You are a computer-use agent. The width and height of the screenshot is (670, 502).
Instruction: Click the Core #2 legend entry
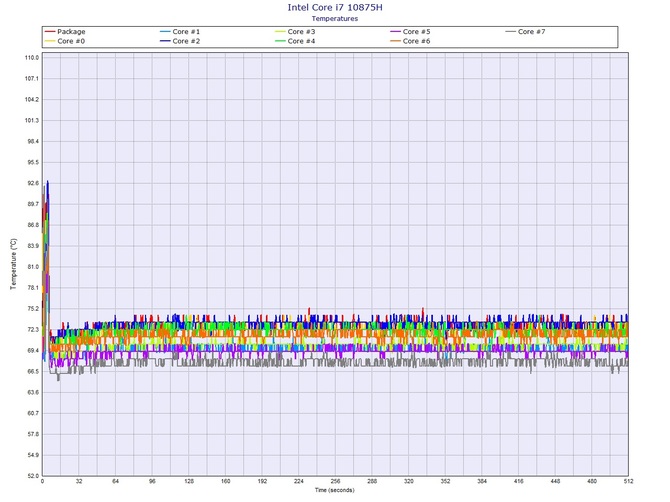(180, 41)
